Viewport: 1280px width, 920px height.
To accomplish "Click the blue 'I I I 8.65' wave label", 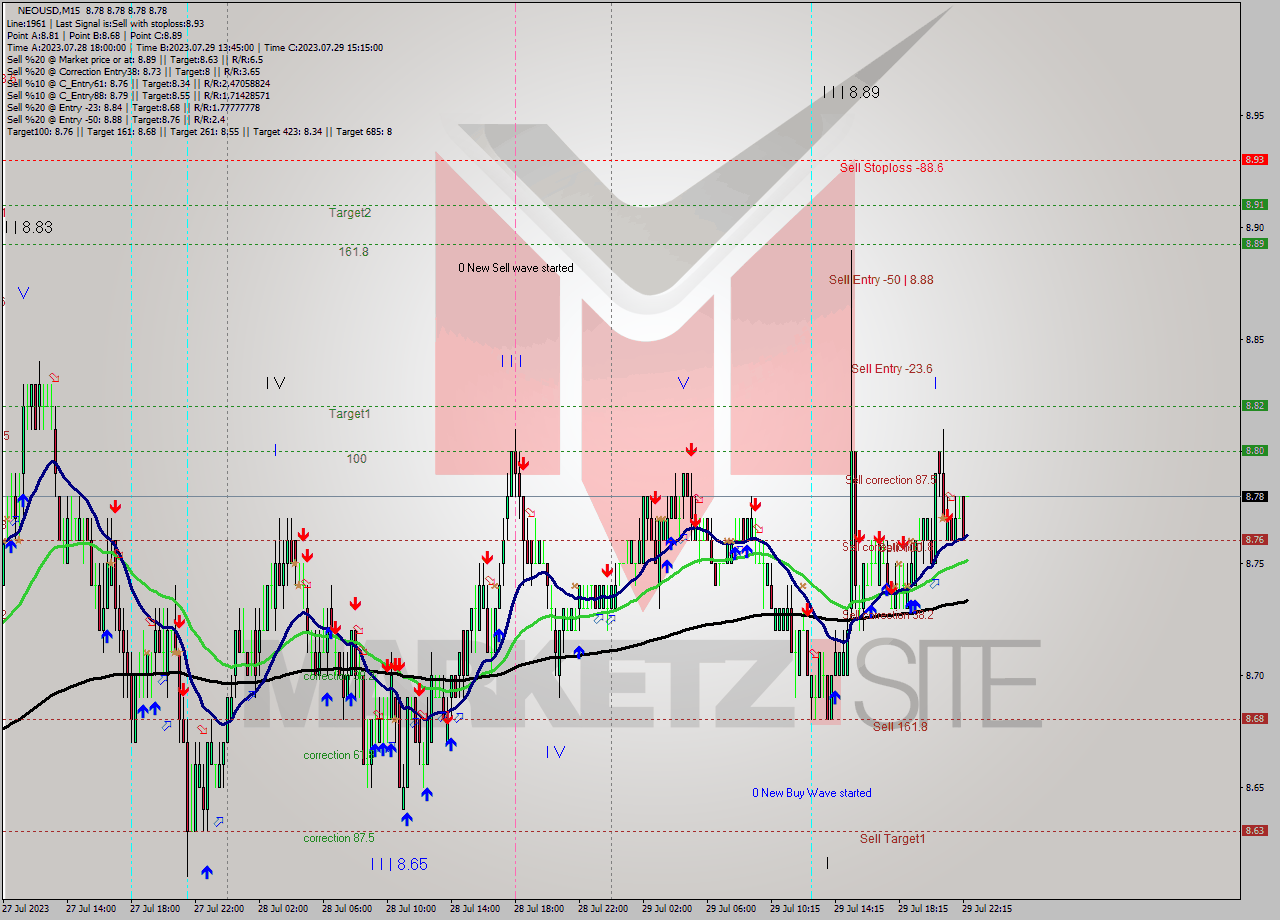I will [399, 864].
